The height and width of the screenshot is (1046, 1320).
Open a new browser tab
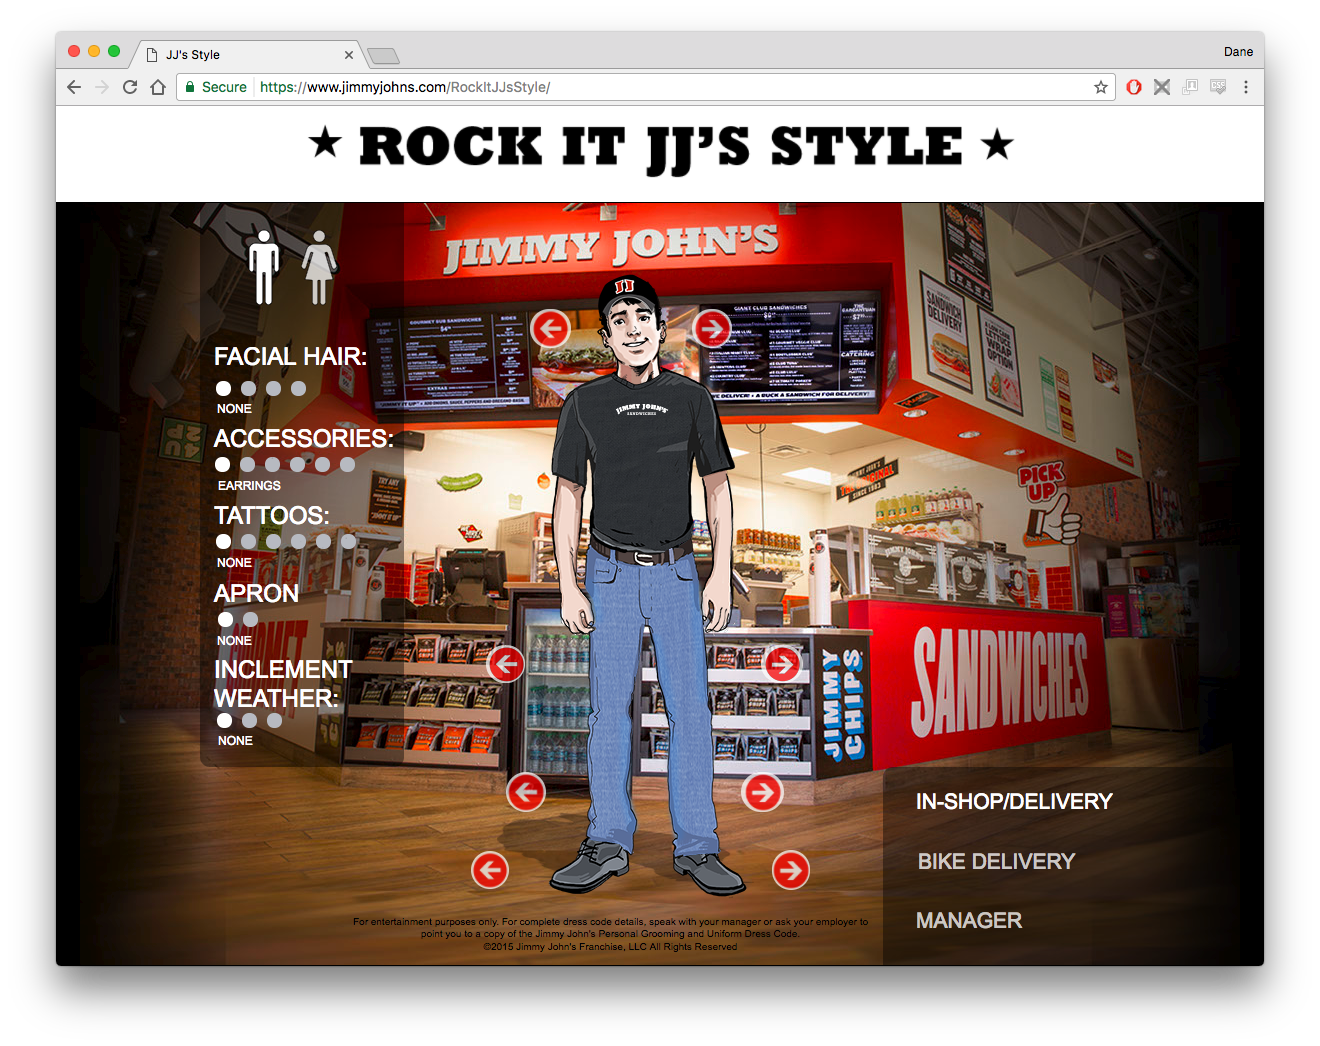coord(384,55)
